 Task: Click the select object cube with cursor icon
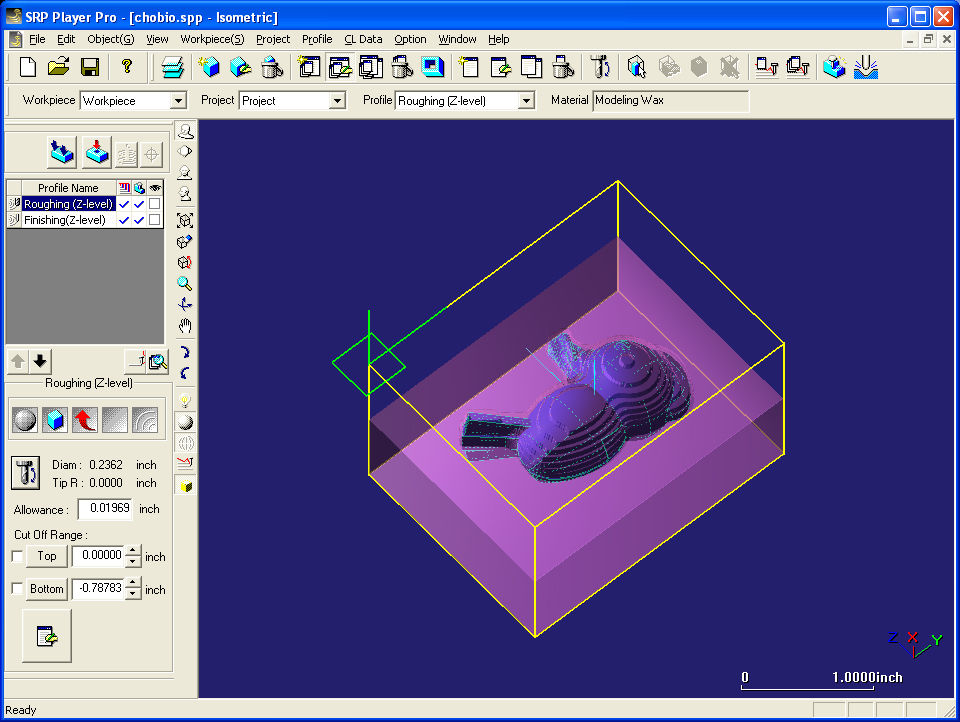click(x=637, y=67)
